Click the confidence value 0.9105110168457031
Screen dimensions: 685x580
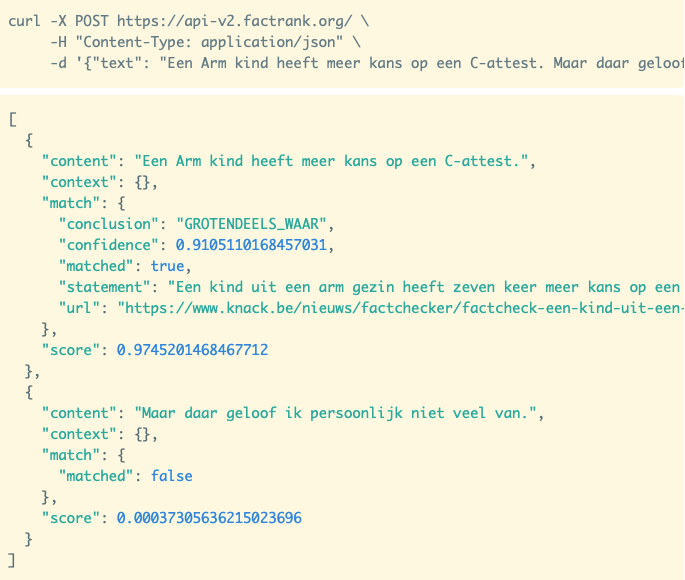coord(252,244)
